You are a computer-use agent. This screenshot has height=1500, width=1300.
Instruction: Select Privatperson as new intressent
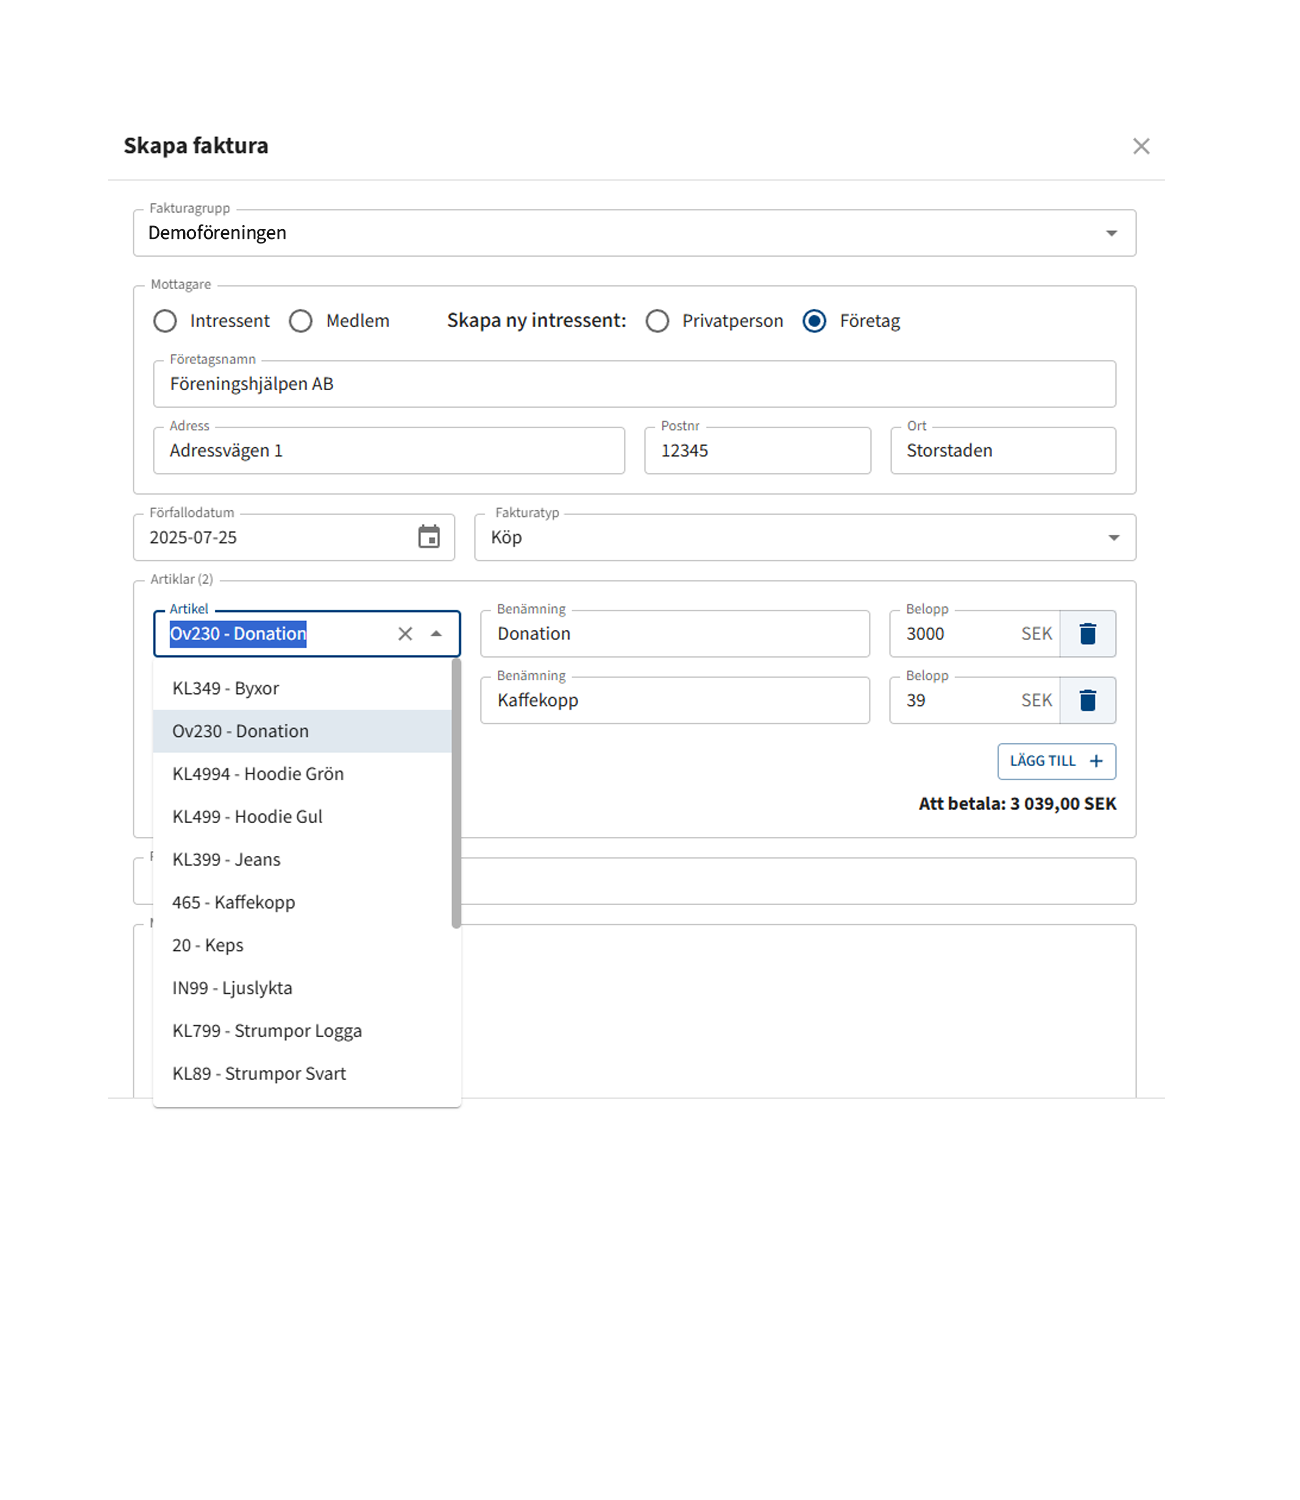[x=657, y=321]
